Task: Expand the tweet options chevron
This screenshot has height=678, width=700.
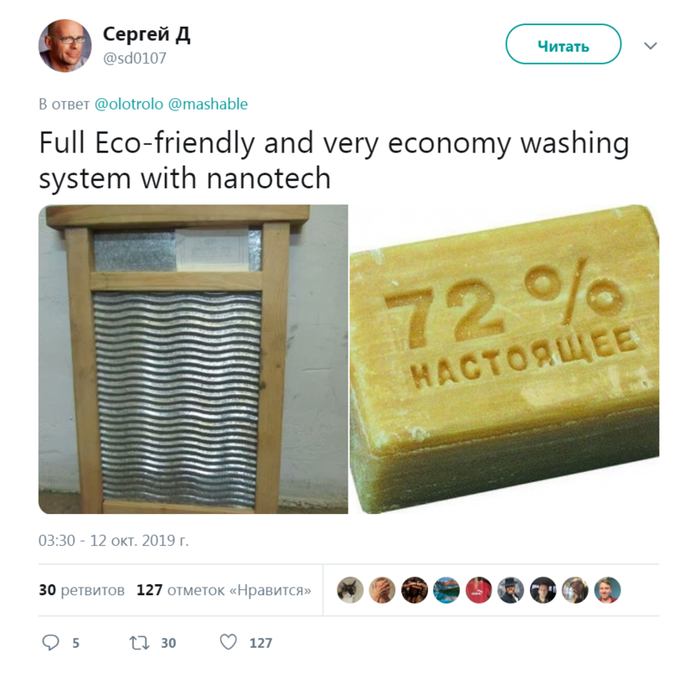Action: click(650, 46)
